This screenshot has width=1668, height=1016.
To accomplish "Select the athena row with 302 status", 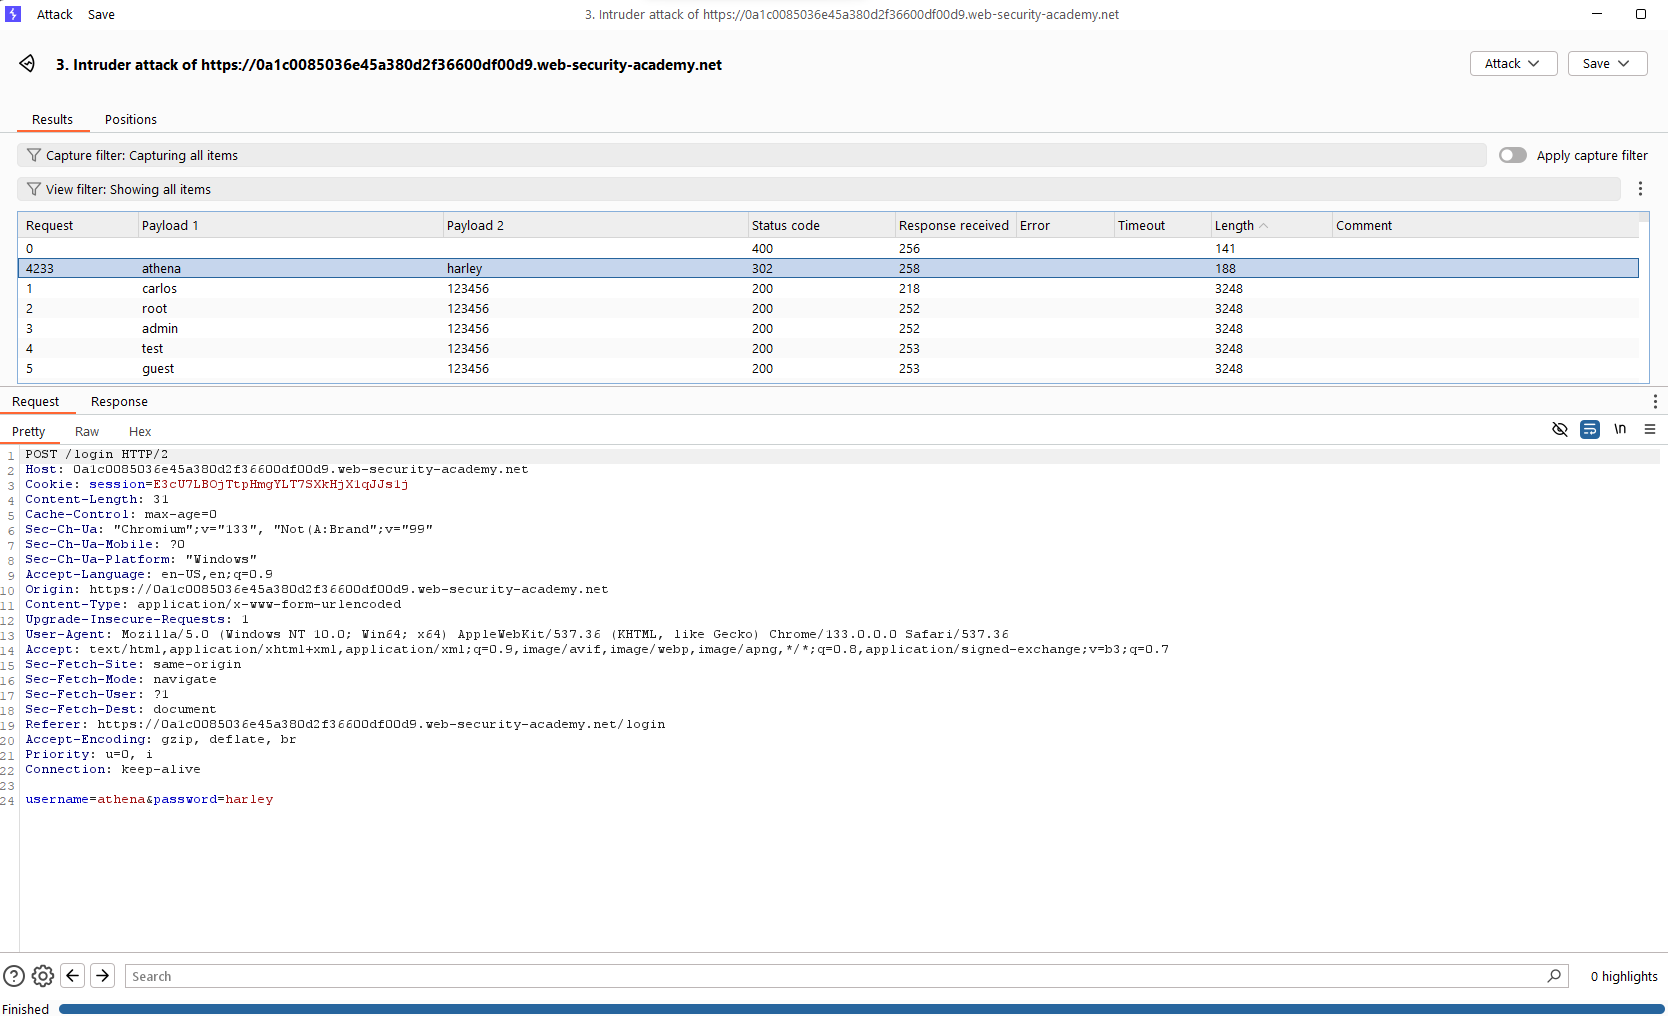I will (x=828, y=268).
